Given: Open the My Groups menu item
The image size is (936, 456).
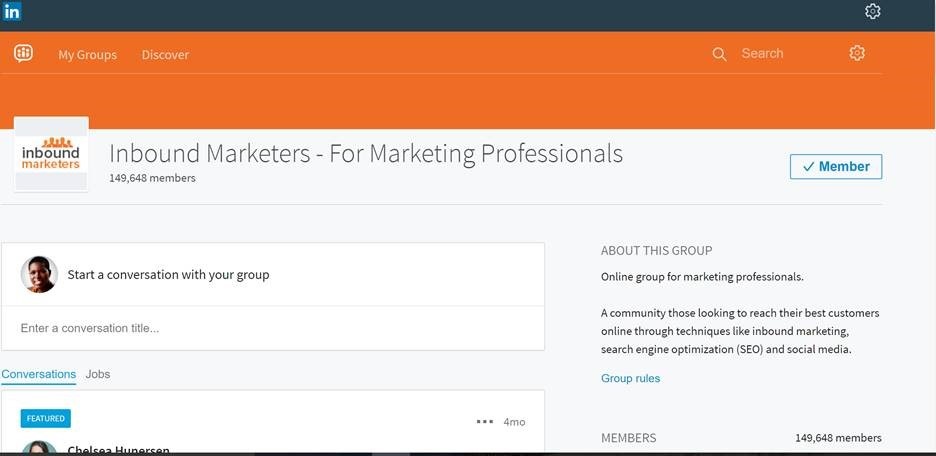Looking at the screenshot, I should coord(87,55).
